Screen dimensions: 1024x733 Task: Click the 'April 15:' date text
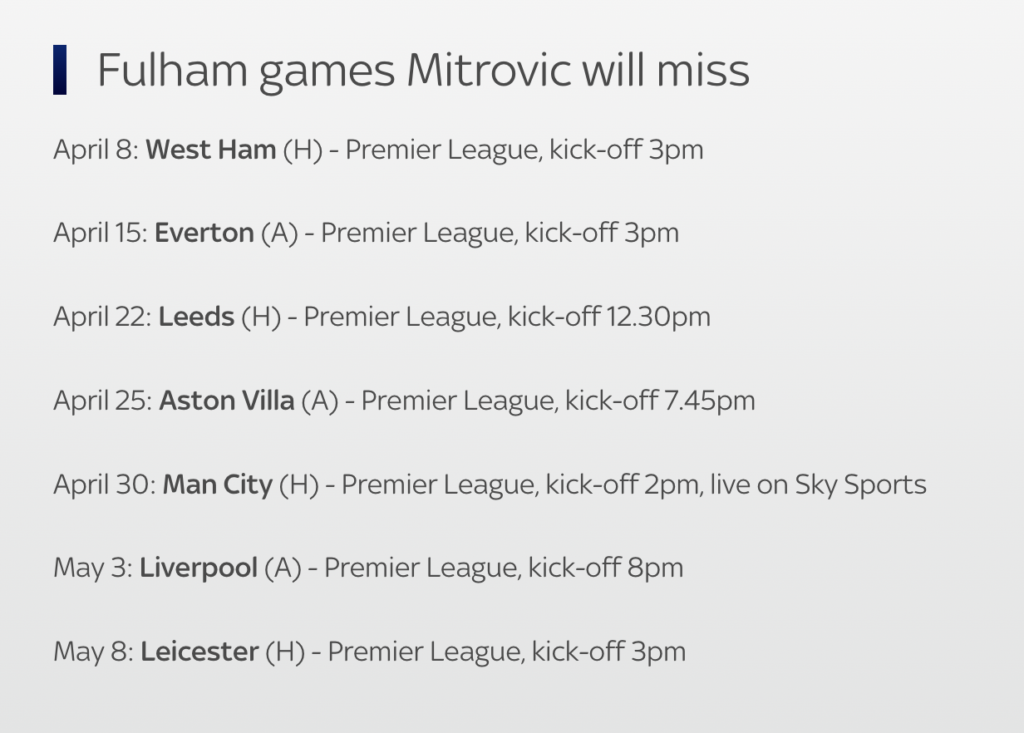(x=101, y=234)
